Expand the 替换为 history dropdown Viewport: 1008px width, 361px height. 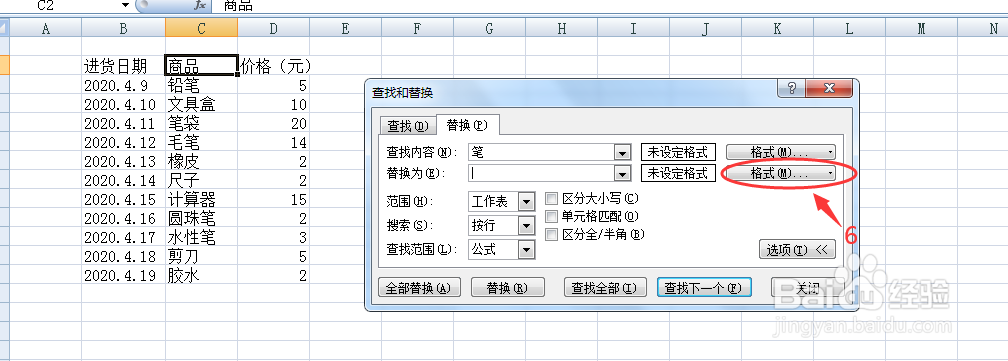point(622,173)
